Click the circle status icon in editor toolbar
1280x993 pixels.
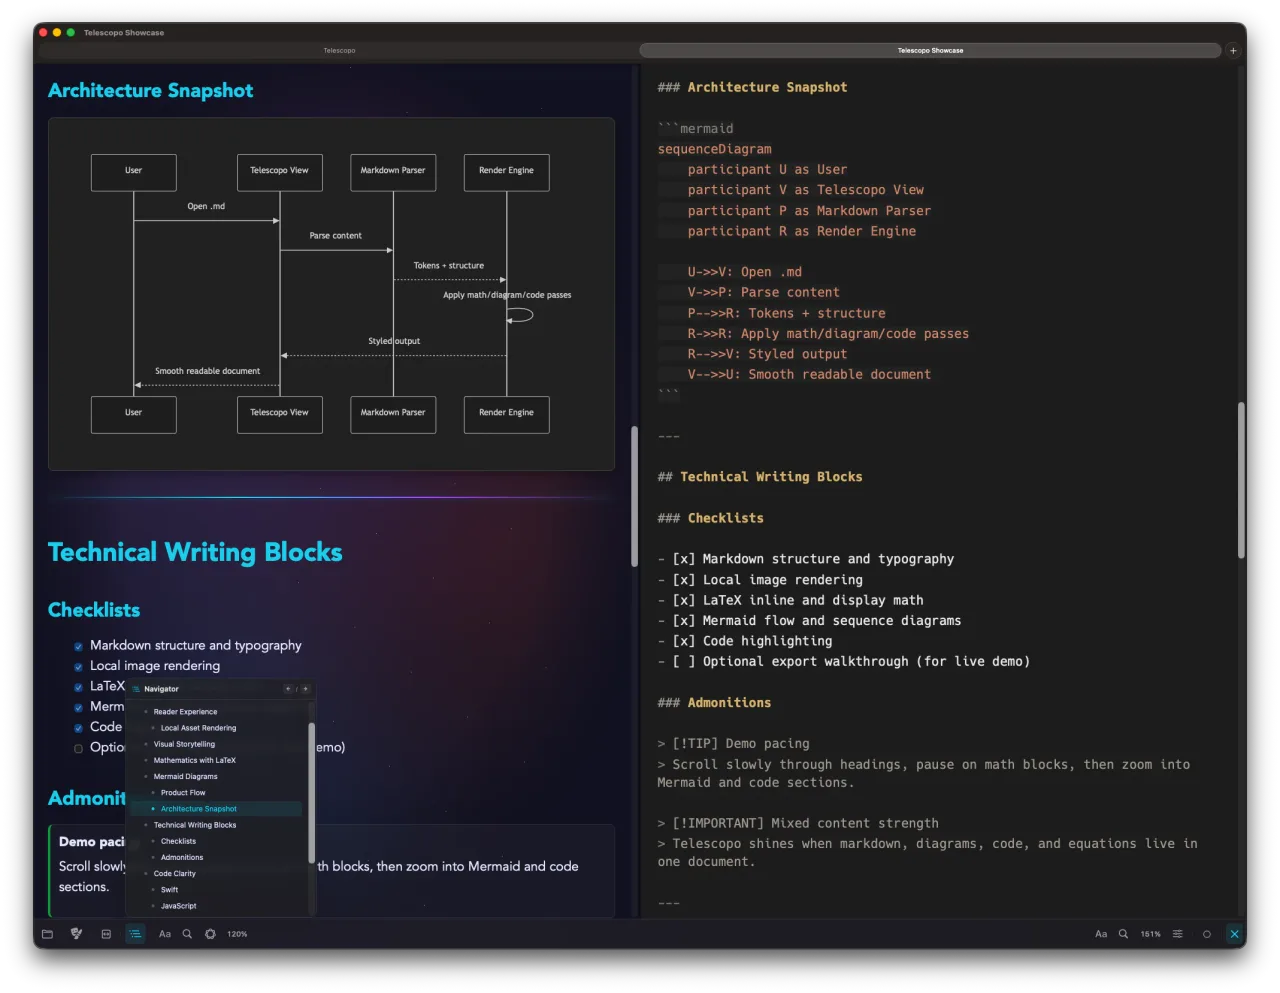point(1207,934)
